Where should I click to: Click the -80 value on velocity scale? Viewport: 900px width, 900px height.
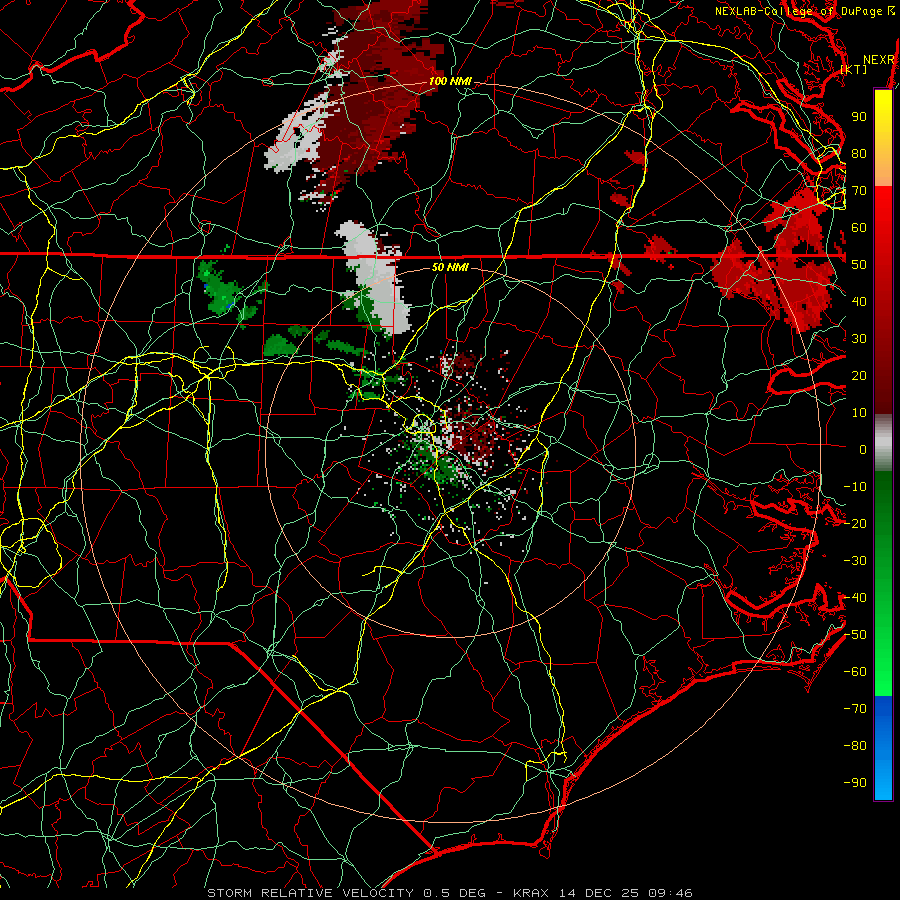coord(855,746)
